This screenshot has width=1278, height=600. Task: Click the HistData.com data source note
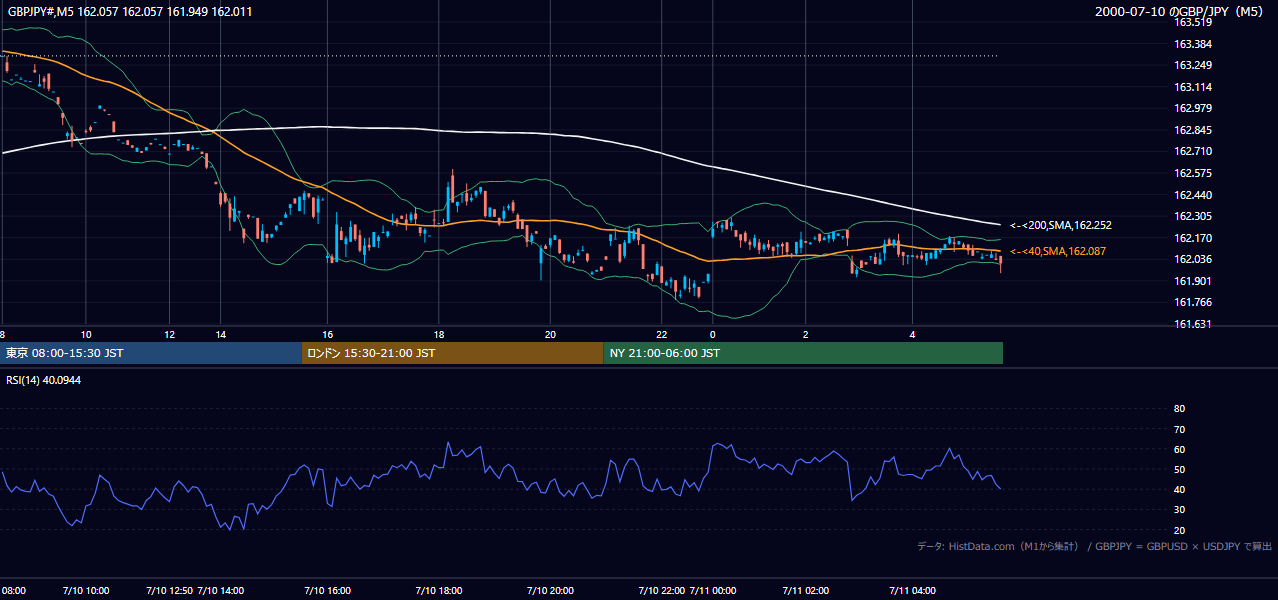1095,546
